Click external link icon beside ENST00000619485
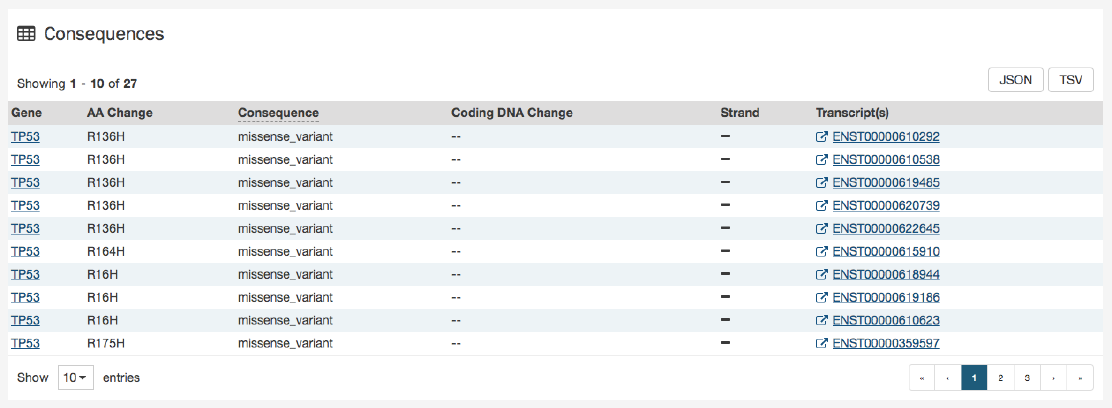1112x408 pixels. pos(822,182)
